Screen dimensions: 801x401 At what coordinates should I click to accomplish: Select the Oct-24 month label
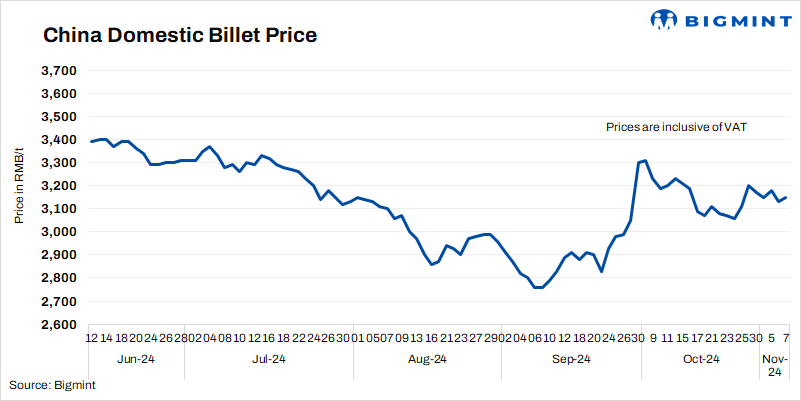click(x=699, y=359)
